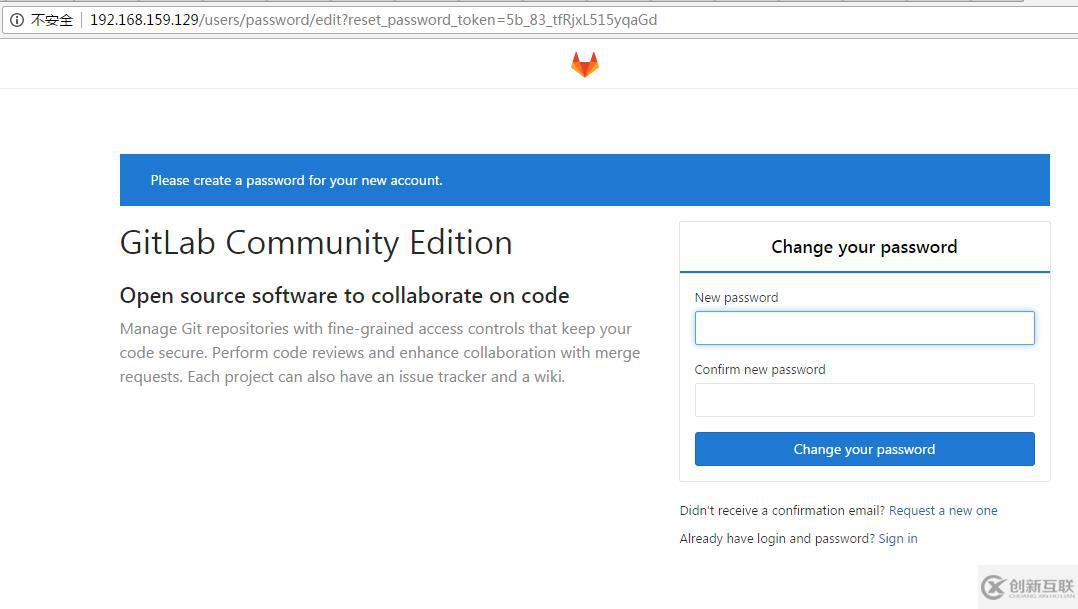Viewport: 1078px width, 609px height.
Task: Focus the Confirm new password field
Action: [x=864, y=400]
